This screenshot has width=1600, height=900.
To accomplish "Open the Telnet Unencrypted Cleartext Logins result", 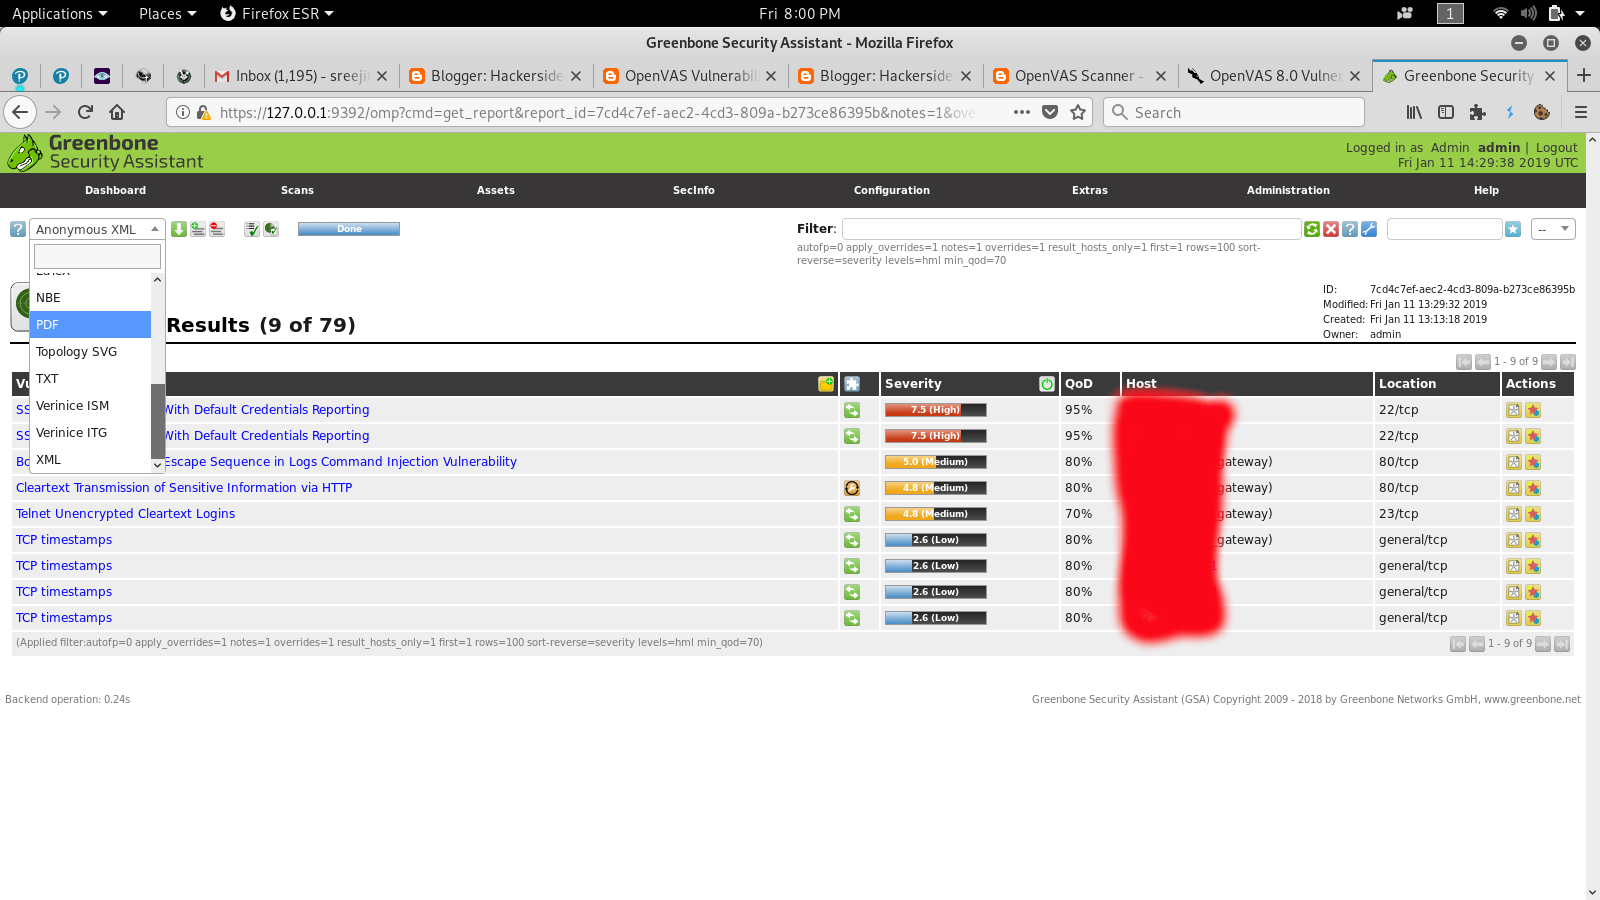I will pyautogui.click(x=125, y=513).
